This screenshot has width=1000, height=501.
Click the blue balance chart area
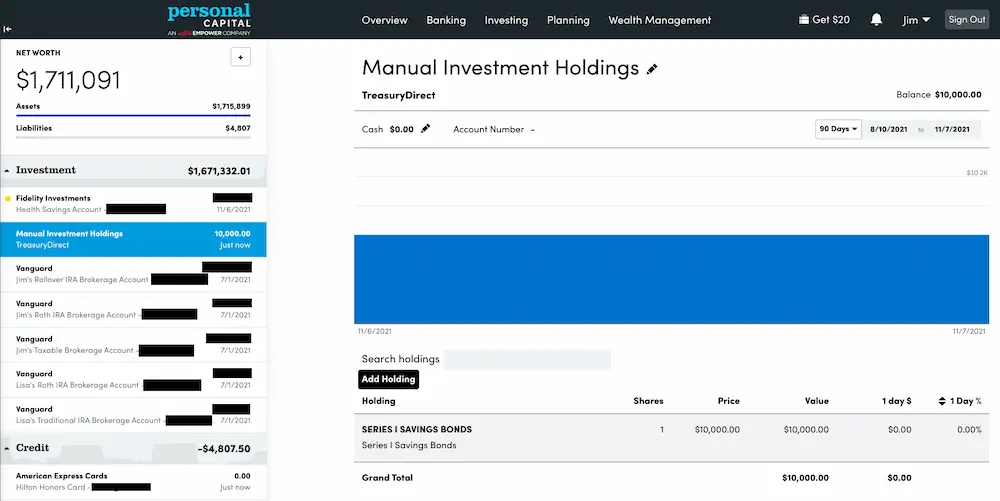point(672,279)
